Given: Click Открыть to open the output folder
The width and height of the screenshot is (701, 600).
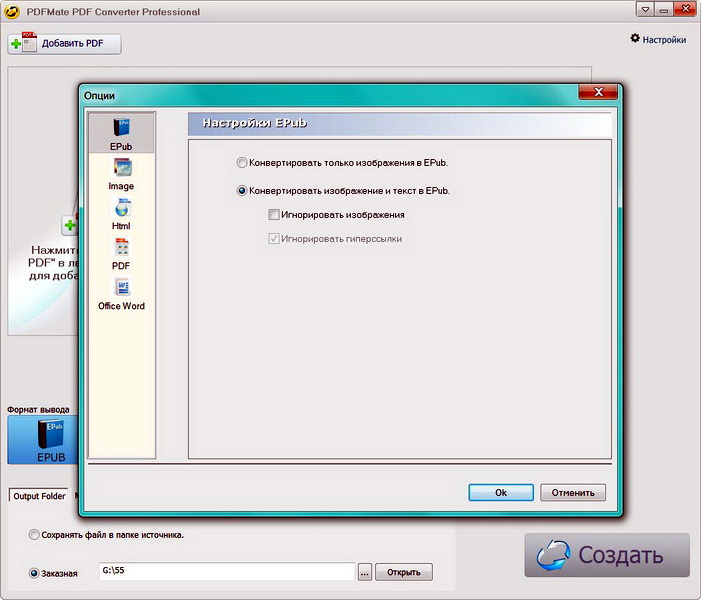Looking at the screenshot, I should (x=404, y=572).
